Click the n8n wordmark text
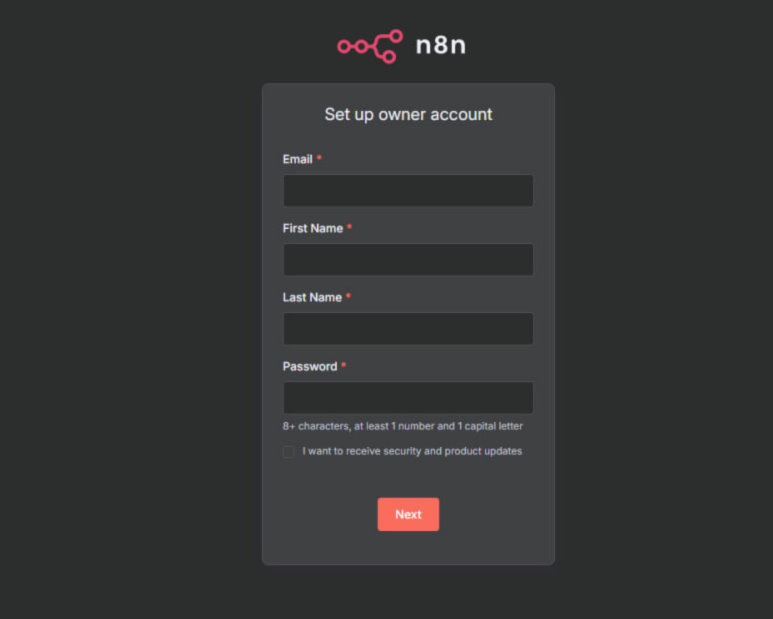773x619 pixels. pos(441,46)
